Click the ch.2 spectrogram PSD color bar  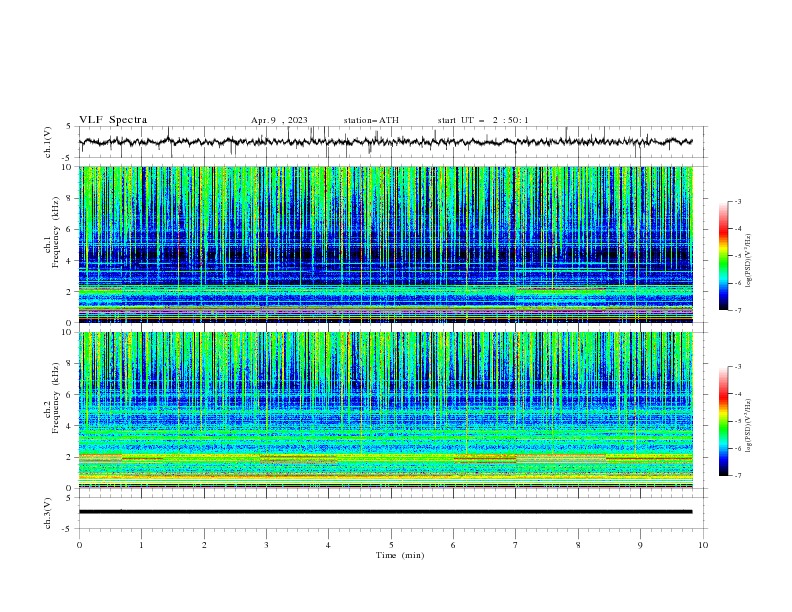click(724, 421)
